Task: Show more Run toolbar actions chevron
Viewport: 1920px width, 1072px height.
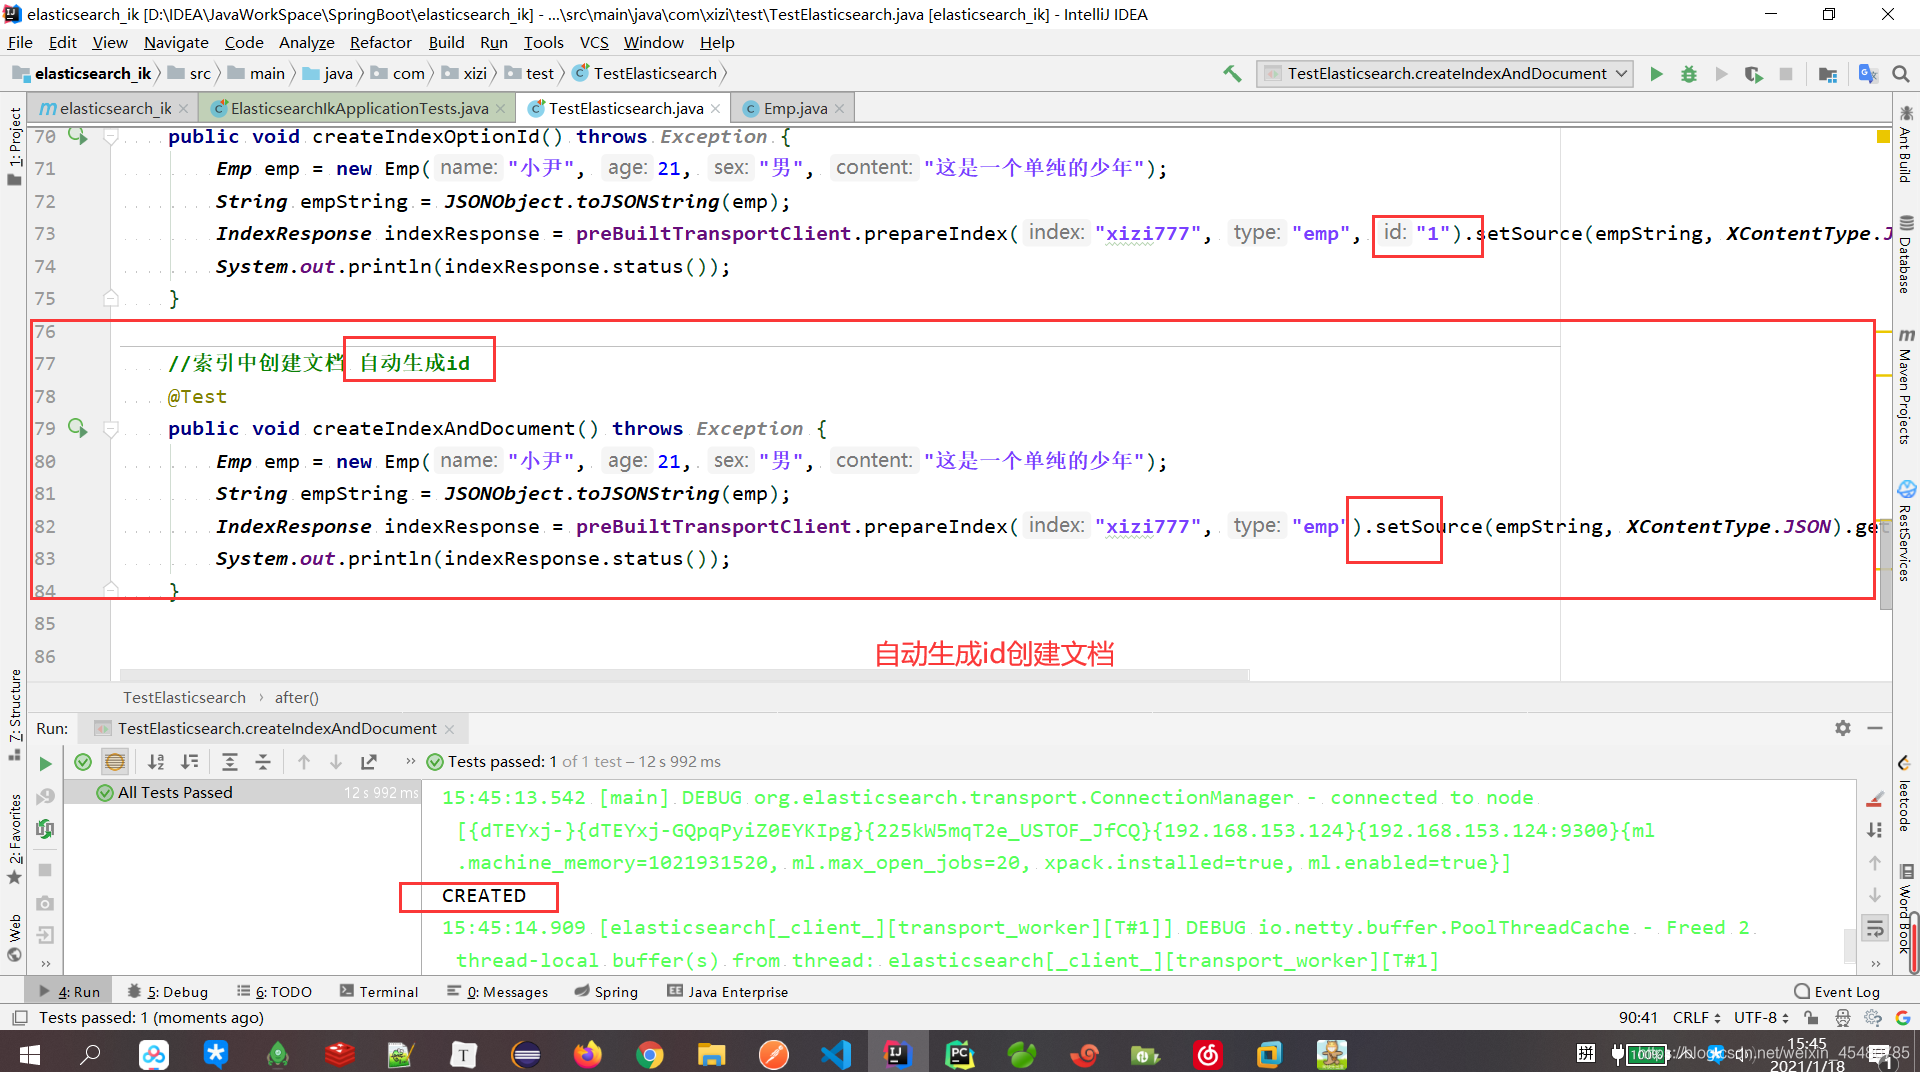Action: [x=410, y=762]
